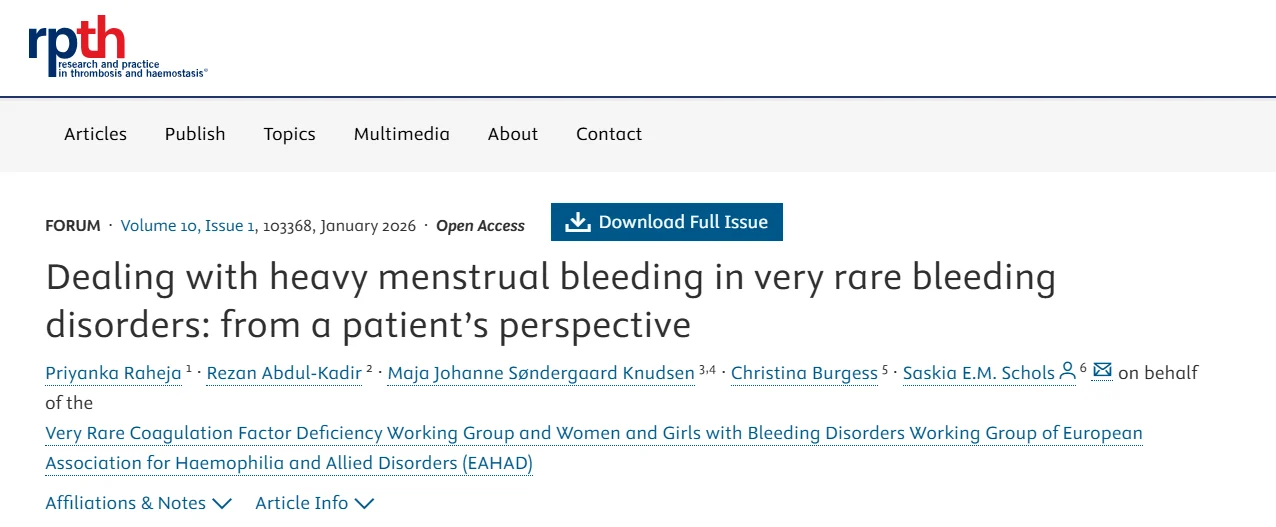
Task: Open author Maja Johanne Søndergaard Knudsen's link
Action: [541, 373]
